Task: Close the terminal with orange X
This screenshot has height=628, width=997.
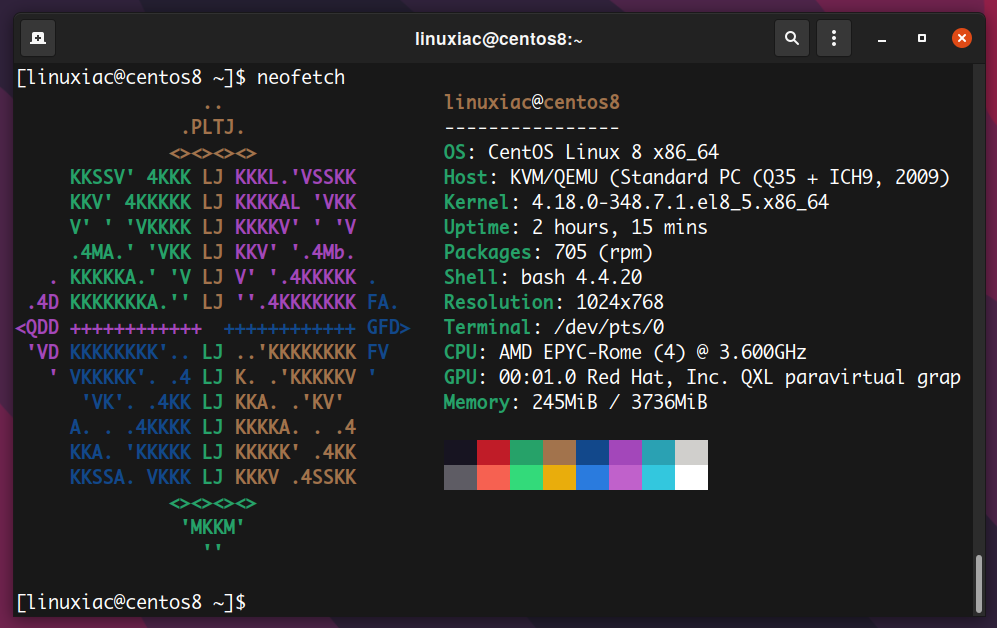Action: click(961, 38)
